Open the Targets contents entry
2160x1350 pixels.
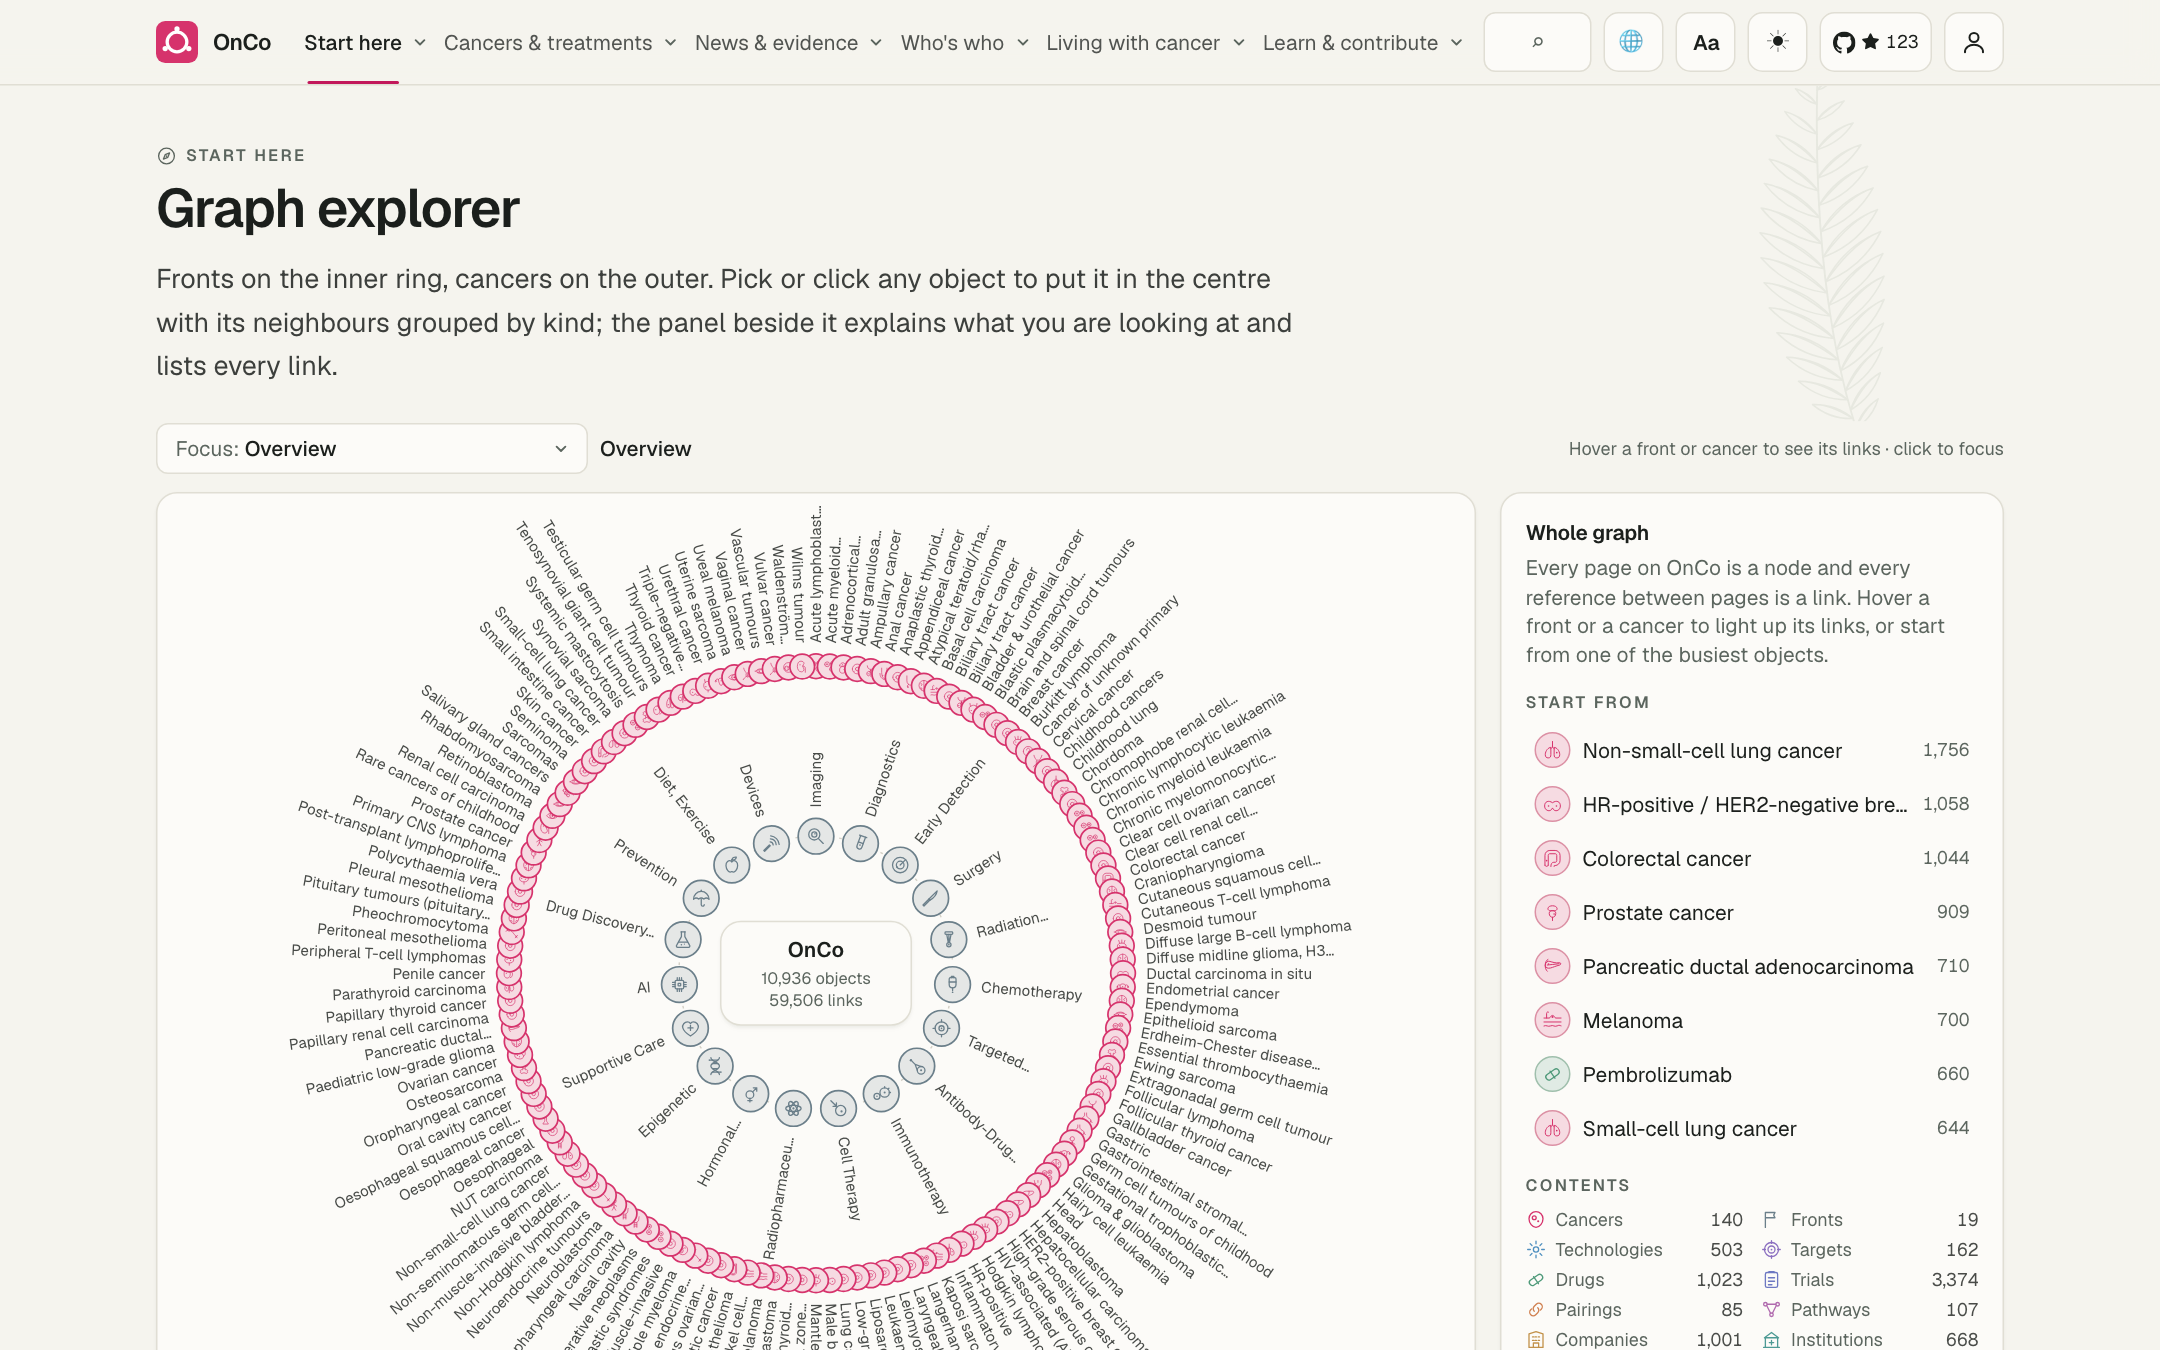[x=1870, y=1250]
